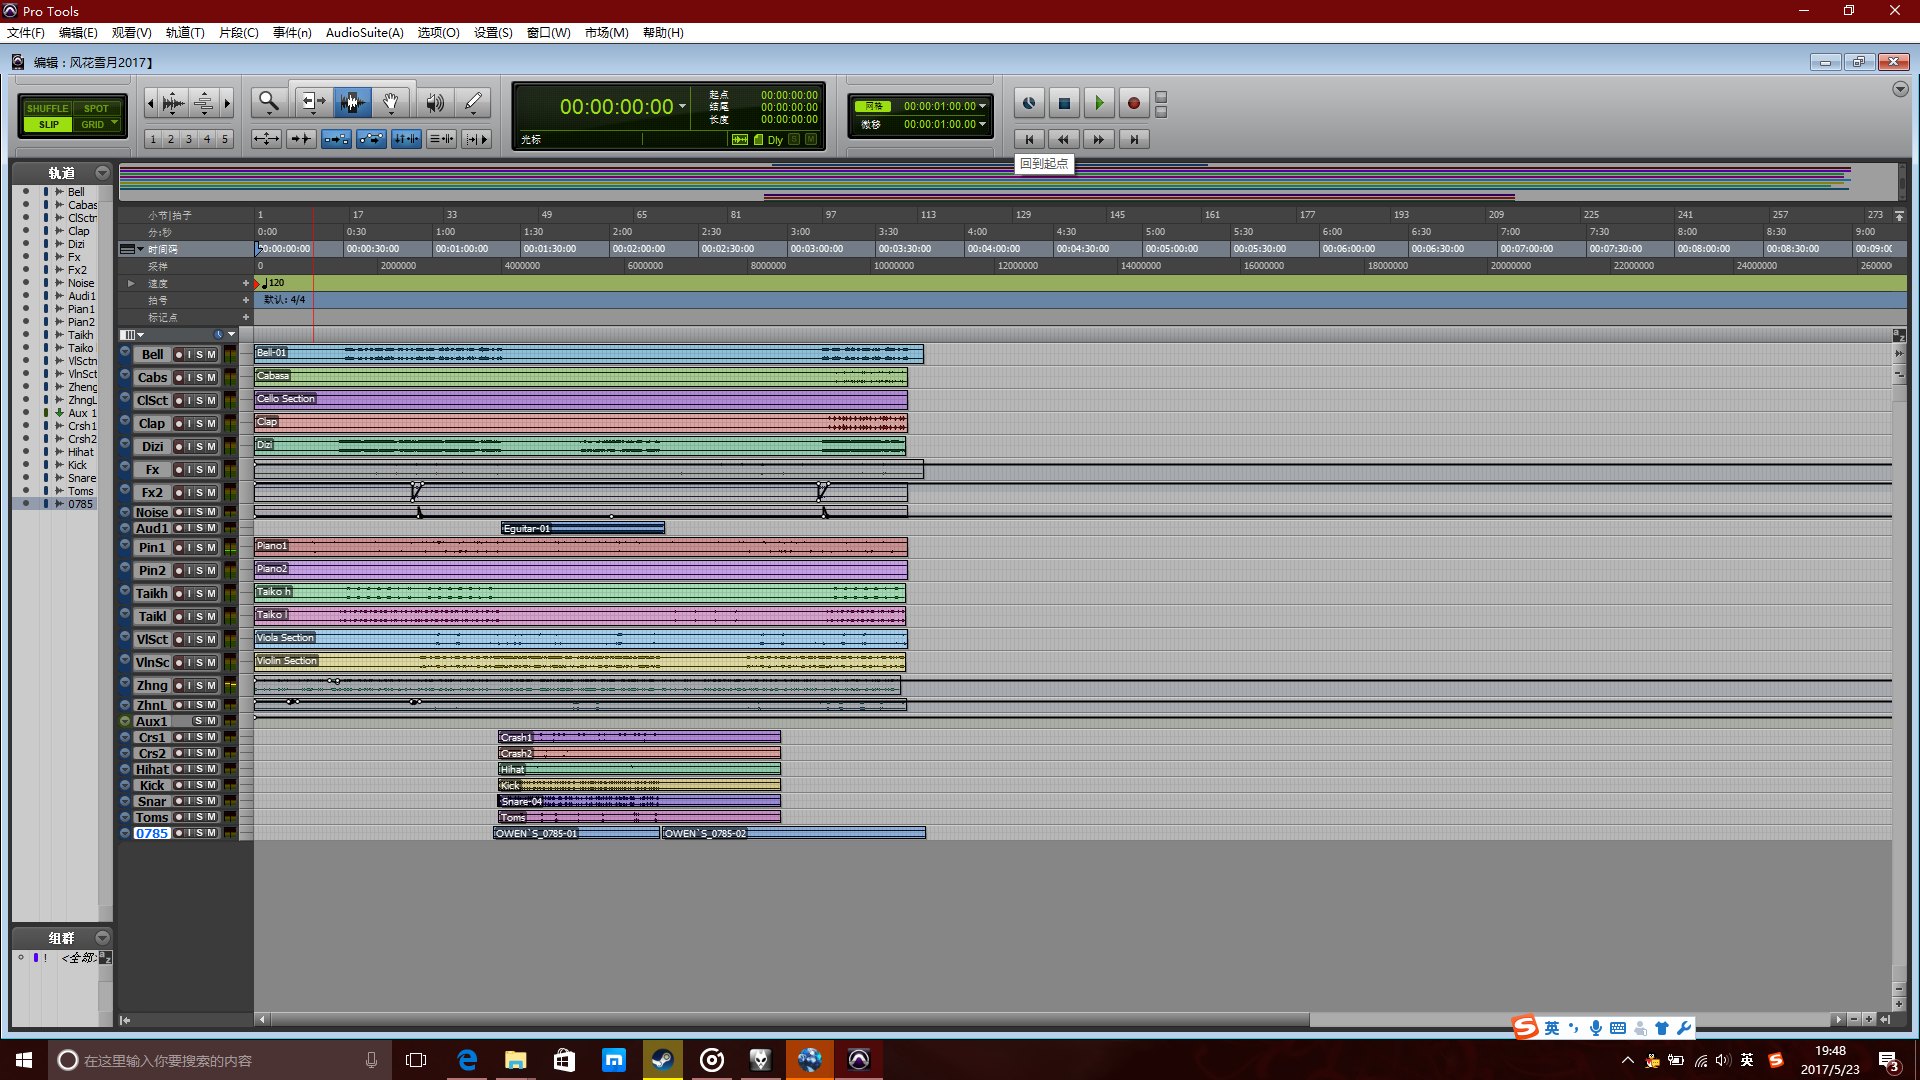Select the Trim tool
1920x1080 pixels.
313,102
